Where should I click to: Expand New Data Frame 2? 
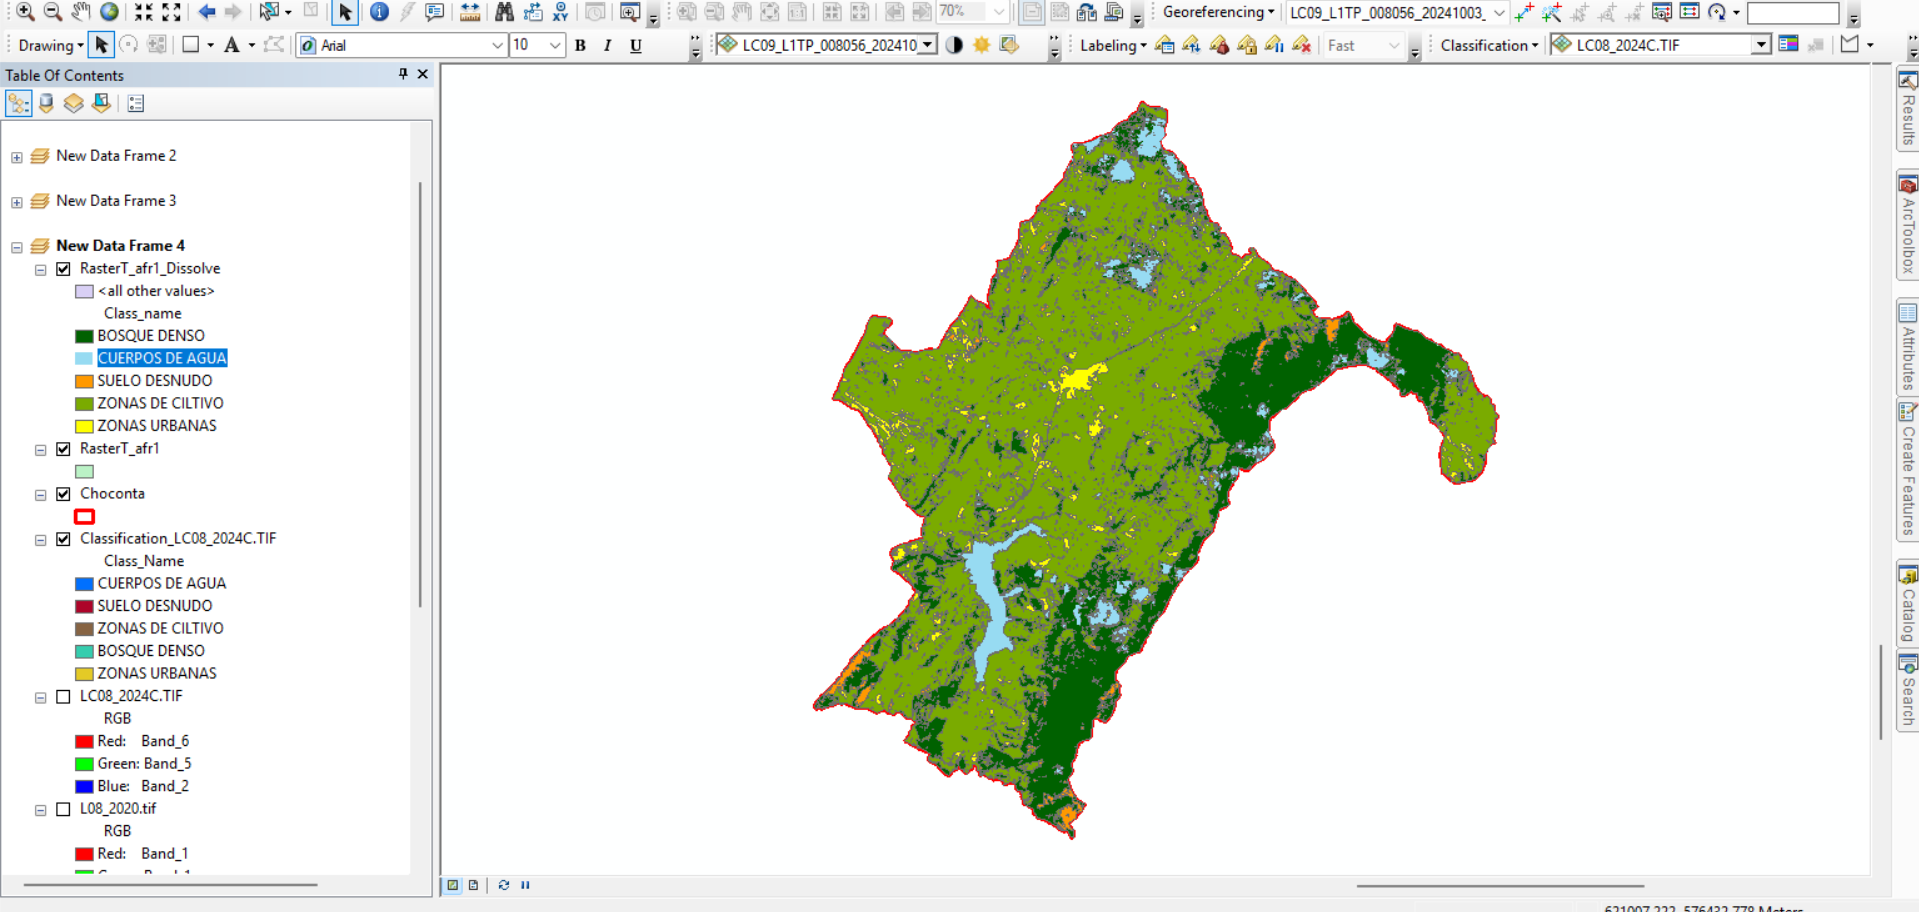coord(17,157)
